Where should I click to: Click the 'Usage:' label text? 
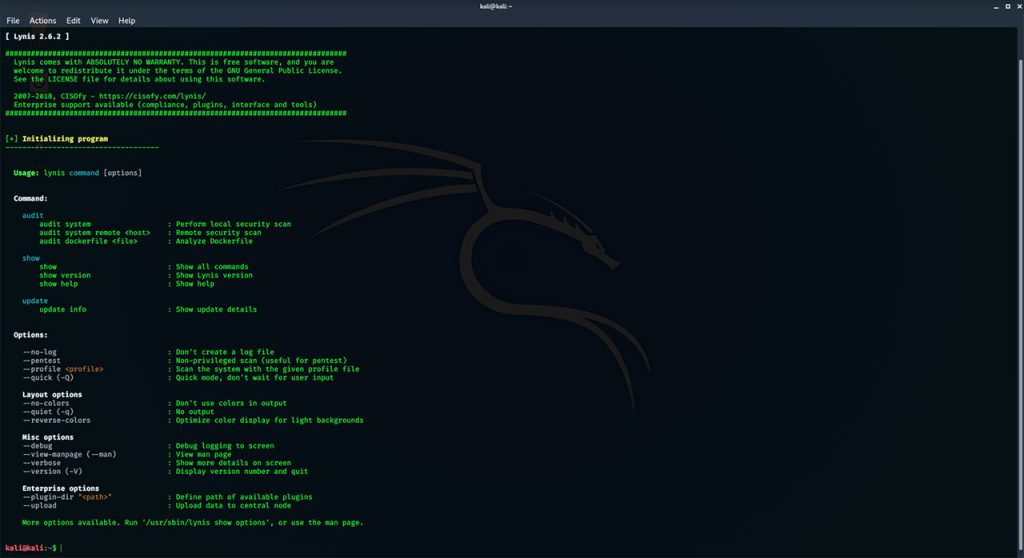pyautogui.click(x=26, y=173)
